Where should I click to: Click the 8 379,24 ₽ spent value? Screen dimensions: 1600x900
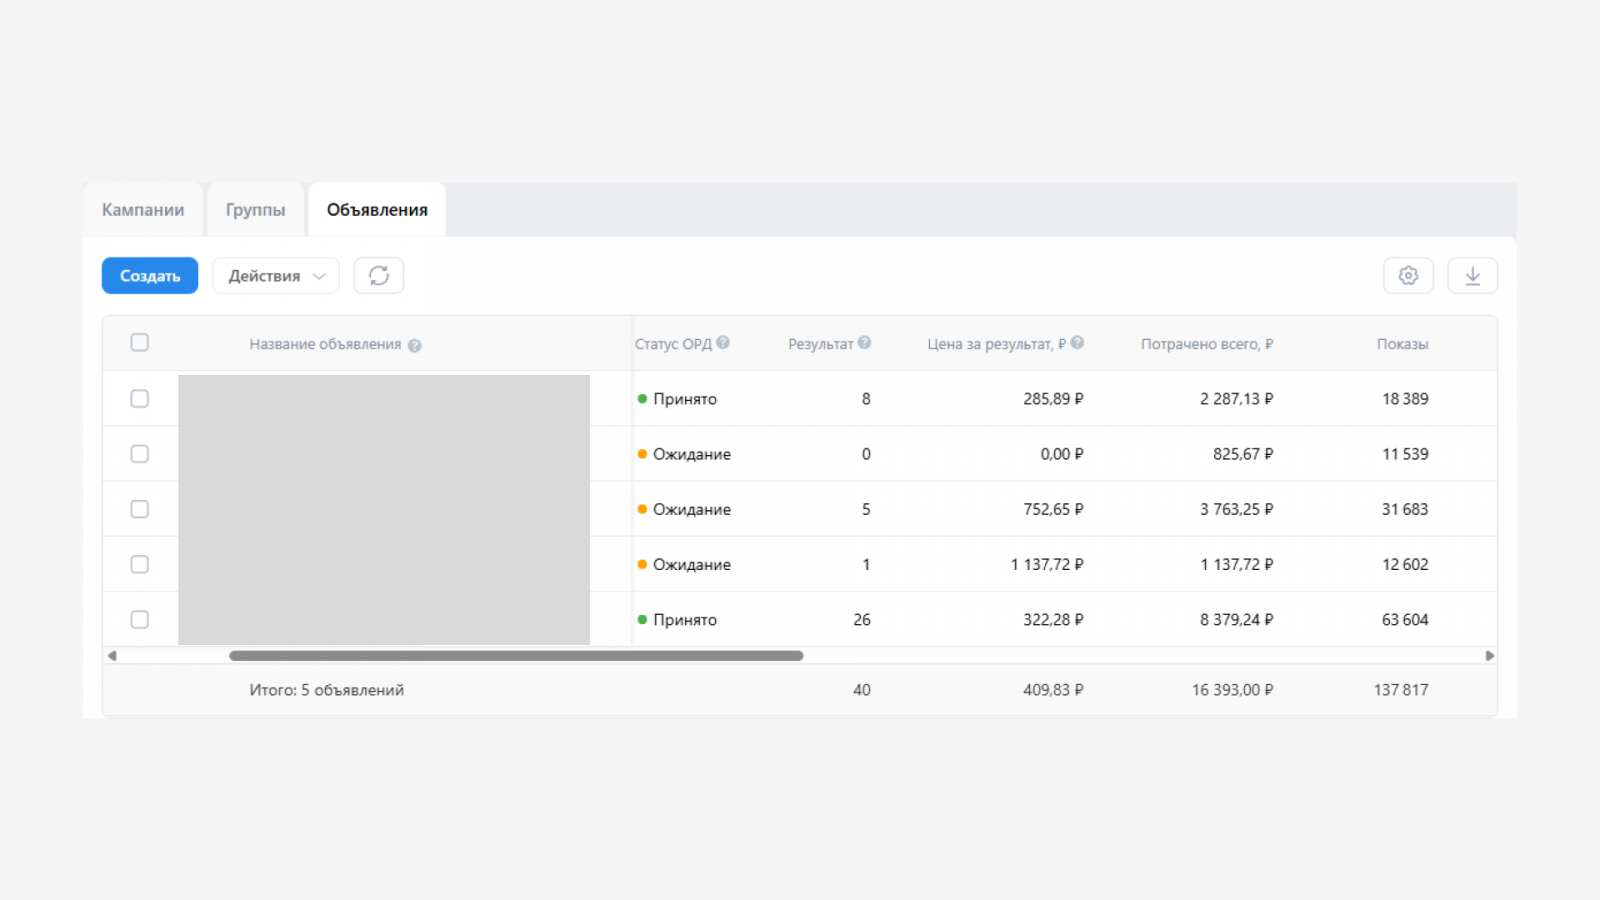(x=1237, y=620)
